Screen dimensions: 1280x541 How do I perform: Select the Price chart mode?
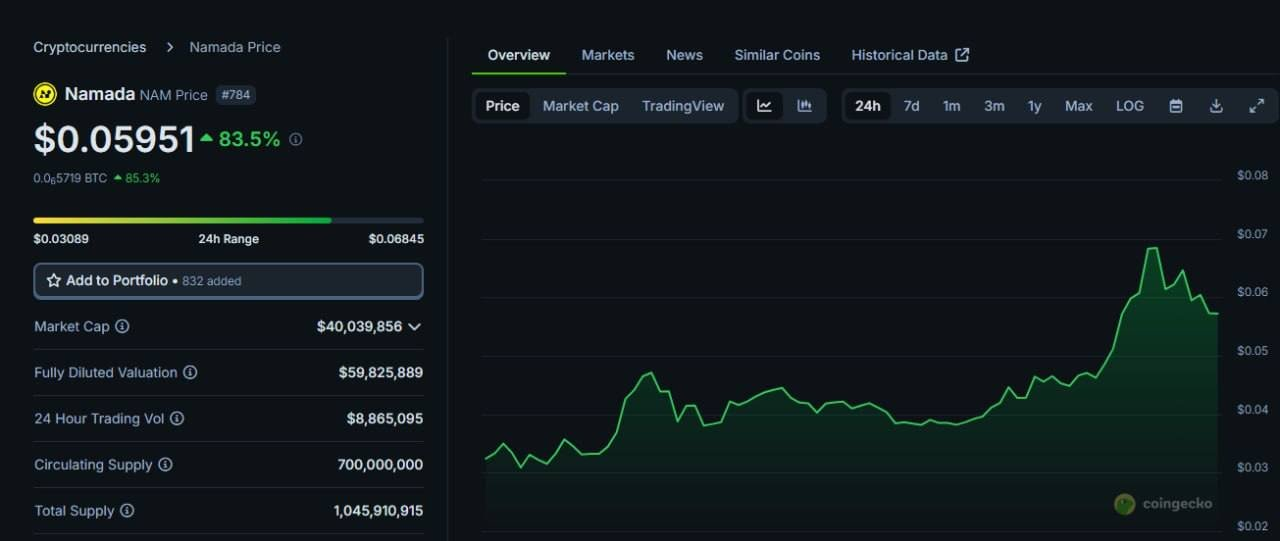click(x=503, y=106)
